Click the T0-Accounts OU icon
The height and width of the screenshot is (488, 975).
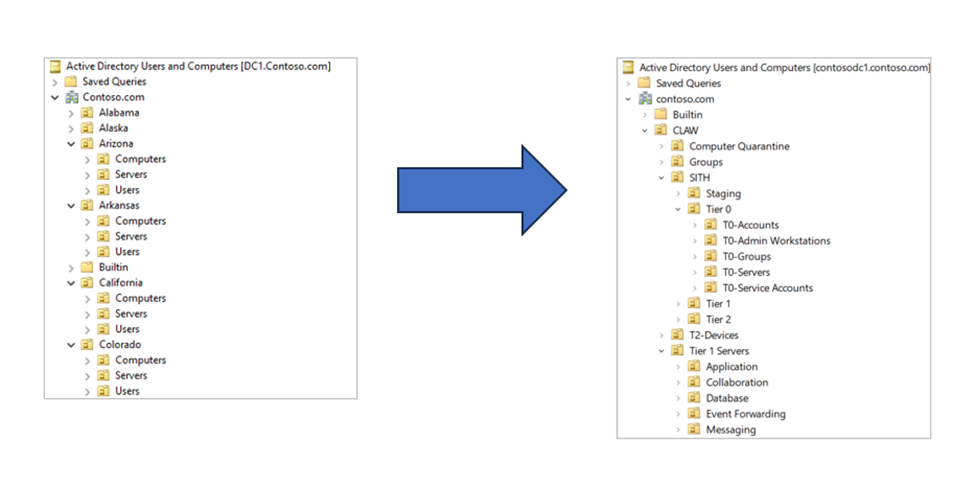(x=711, y=225)
